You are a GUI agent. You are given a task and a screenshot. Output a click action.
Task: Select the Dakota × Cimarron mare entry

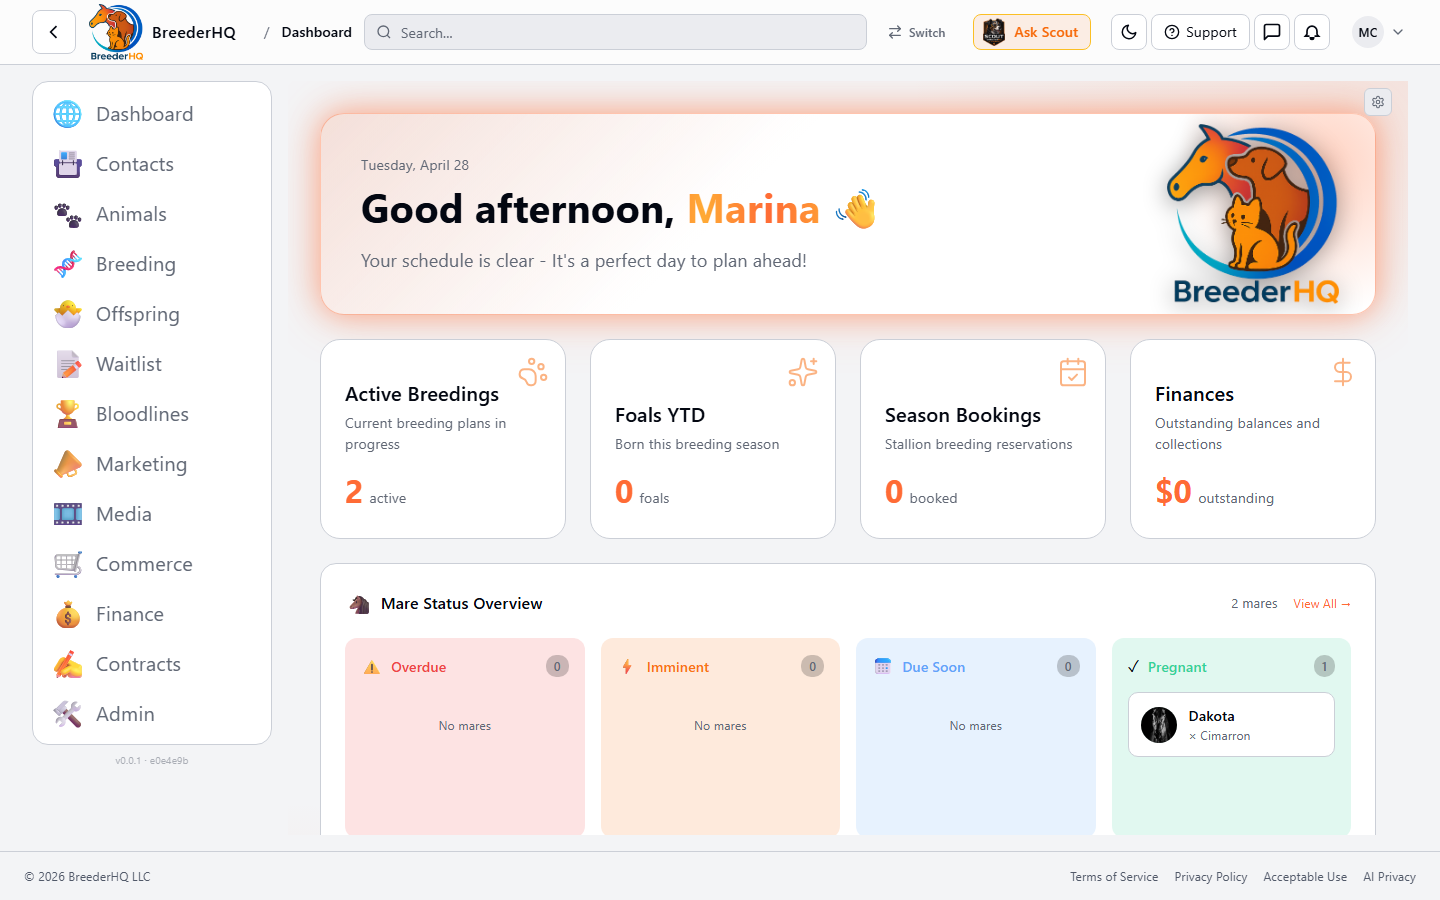click(x=1231, y=725)
